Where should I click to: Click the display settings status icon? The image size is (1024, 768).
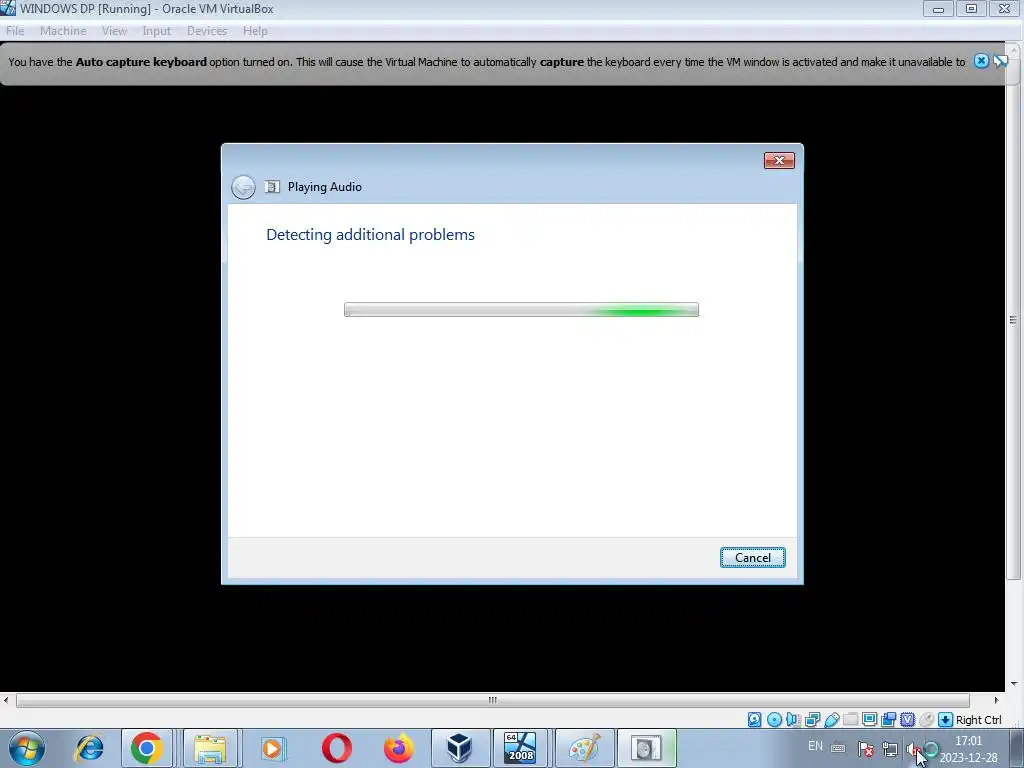click(x=869, y=720)
